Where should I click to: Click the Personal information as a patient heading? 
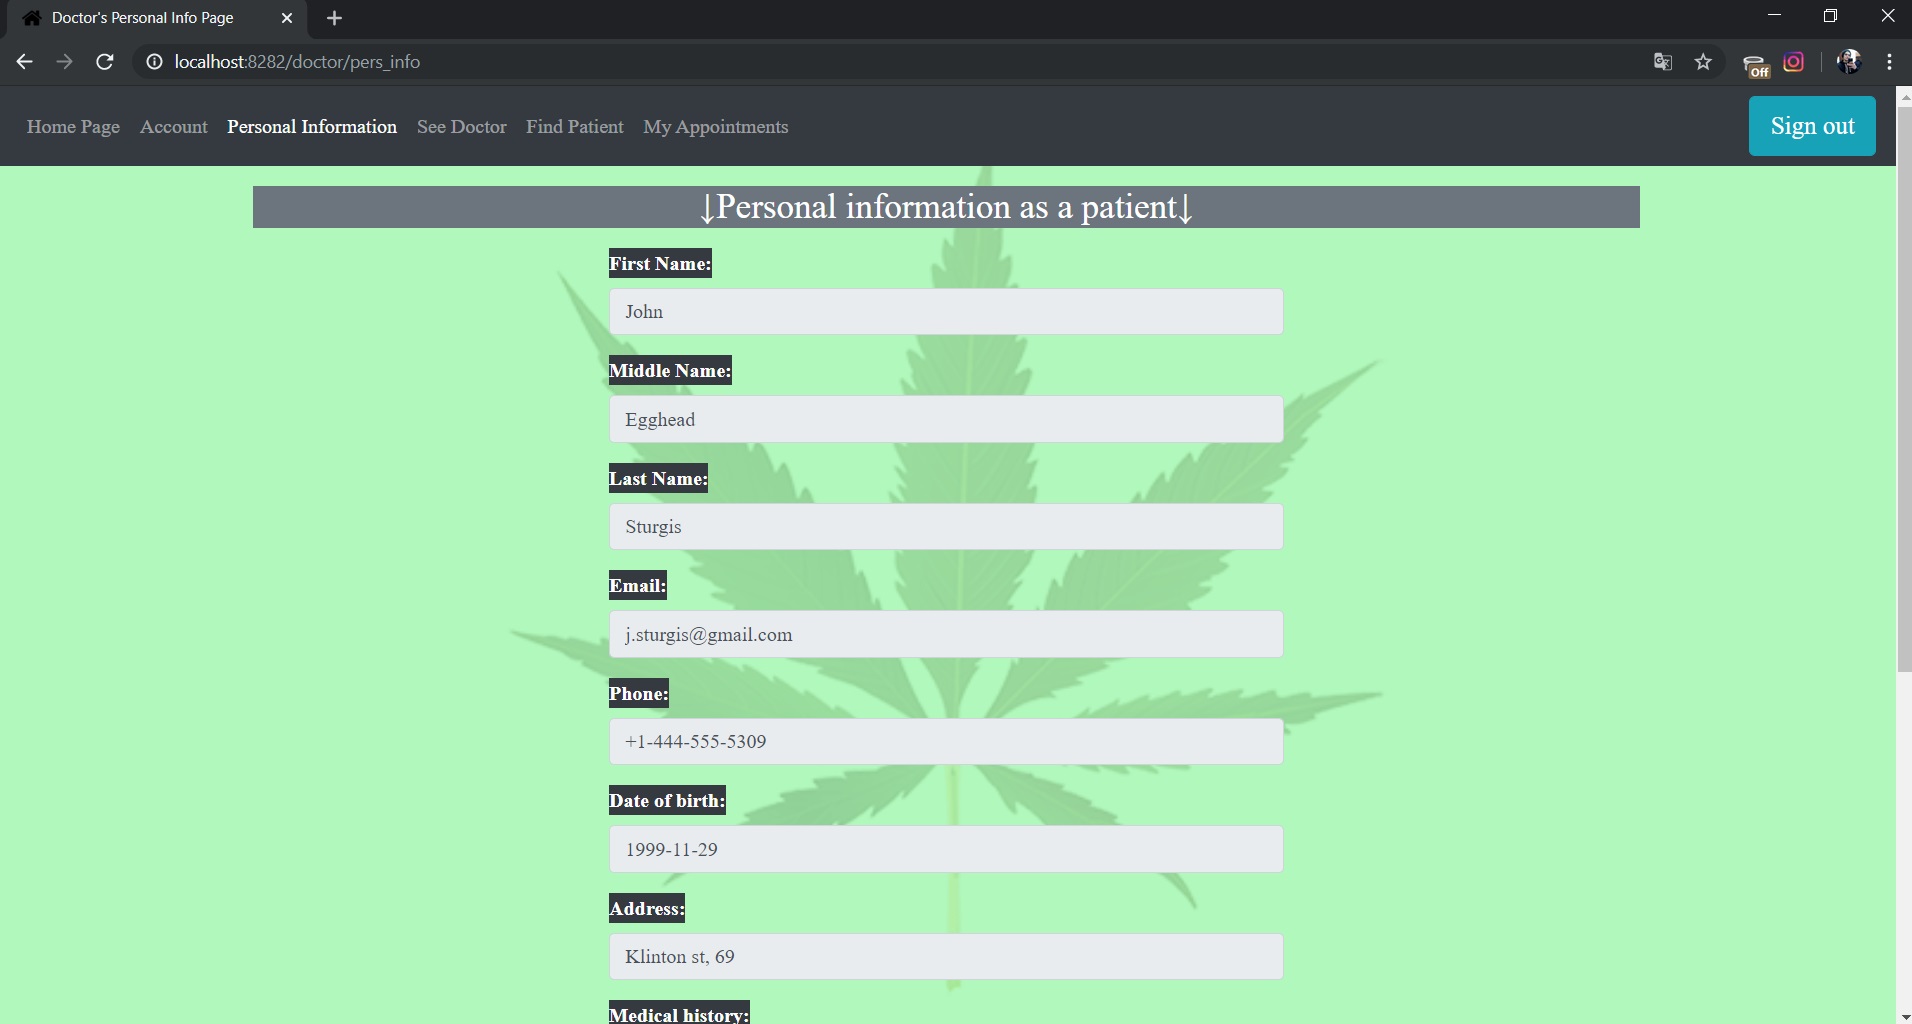[x=946, y=207]
